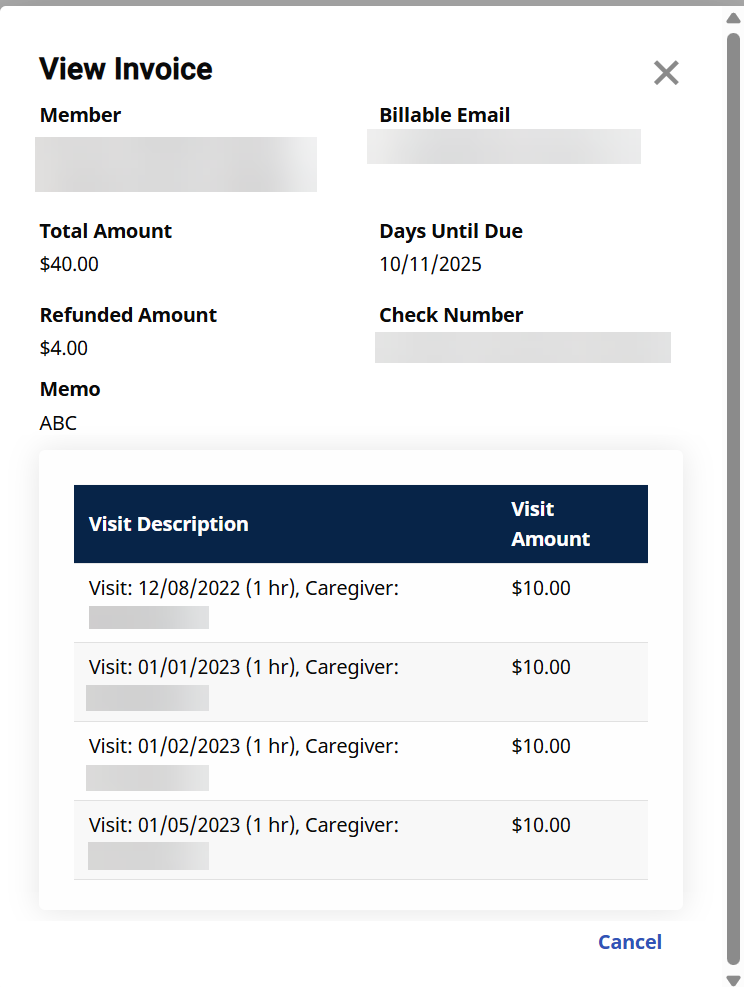Click the Cancel link
Viewport: 744px width, 987px height.
(629, 942)
